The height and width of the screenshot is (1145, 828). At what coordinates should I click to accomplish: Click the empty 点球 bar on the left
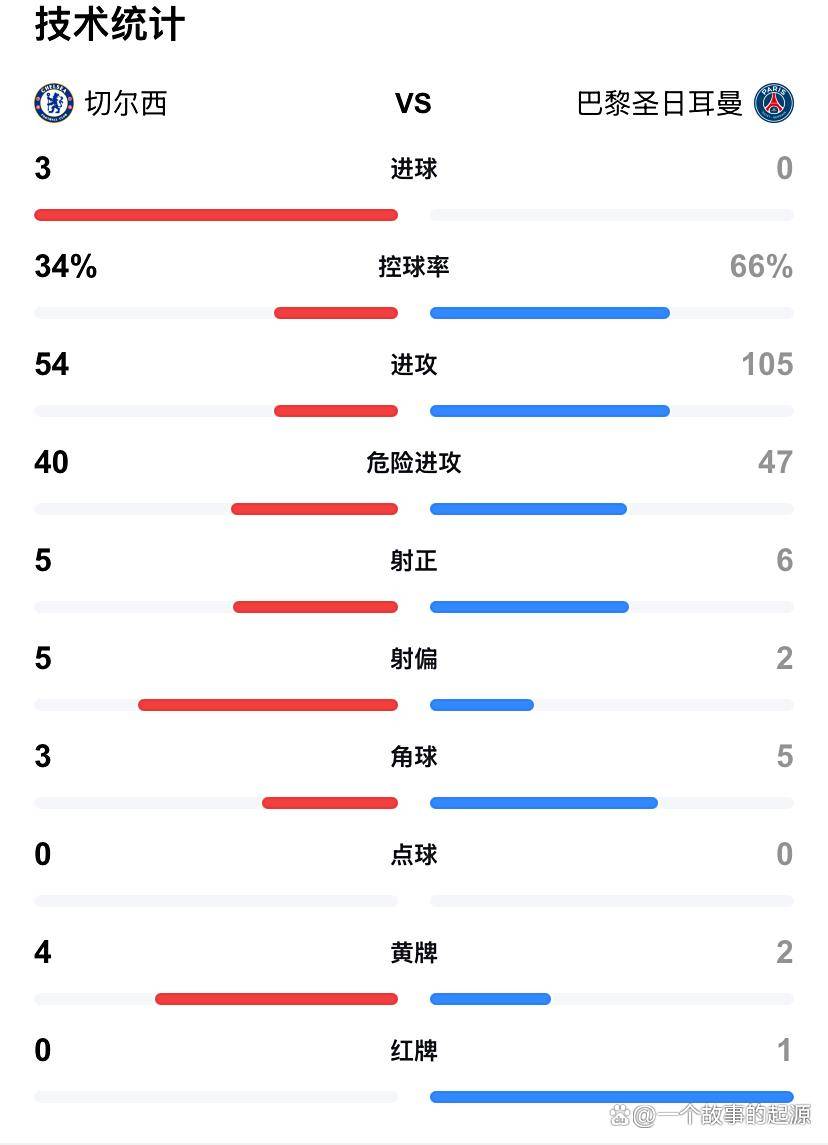(216, 900)
